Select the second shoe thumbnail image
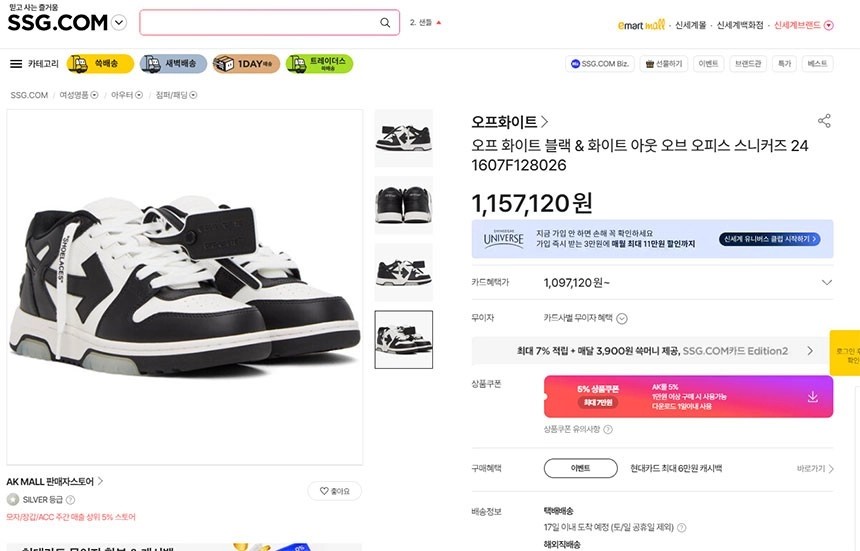Screen dimensions: 860x551 [x=403, y=205]
